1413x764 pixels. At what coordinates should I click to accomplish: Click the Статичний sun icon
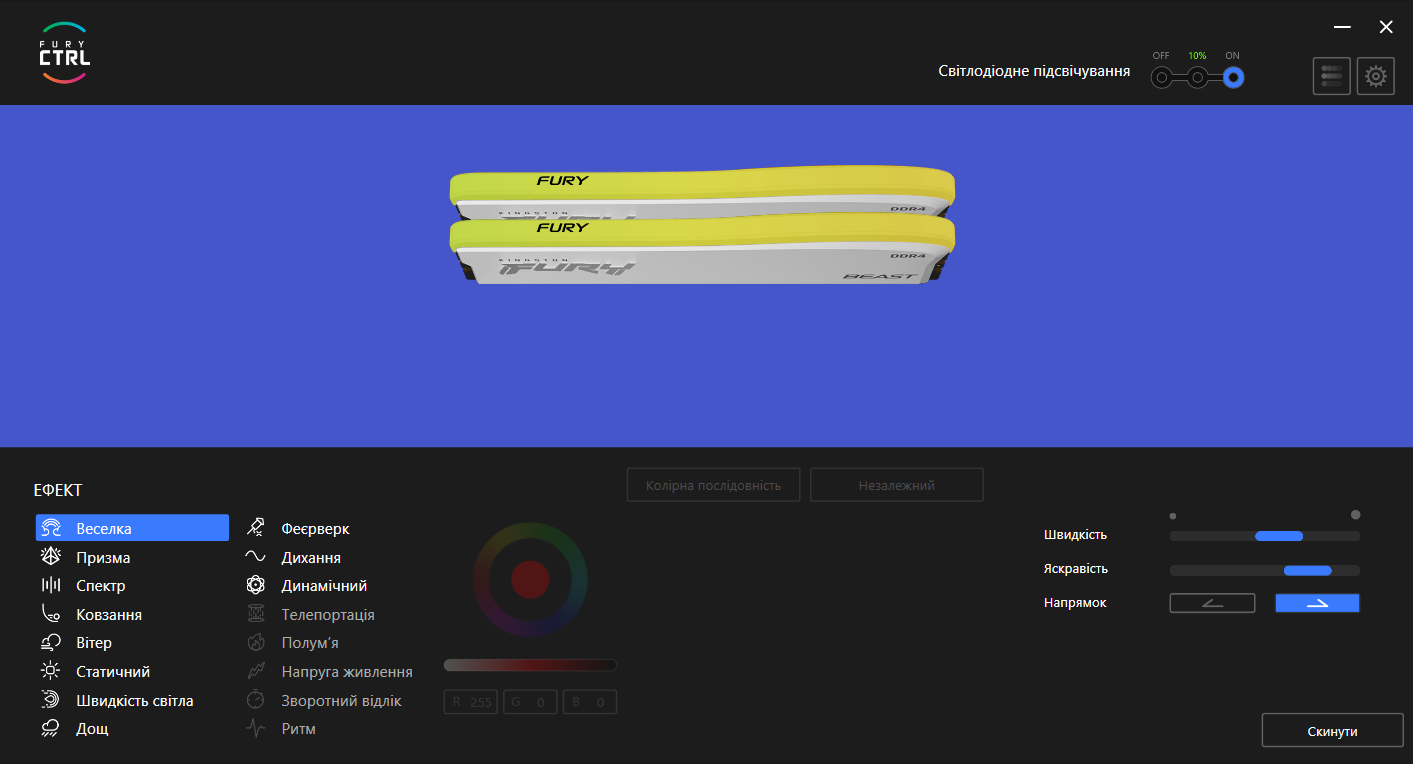[x=51, y=671]
